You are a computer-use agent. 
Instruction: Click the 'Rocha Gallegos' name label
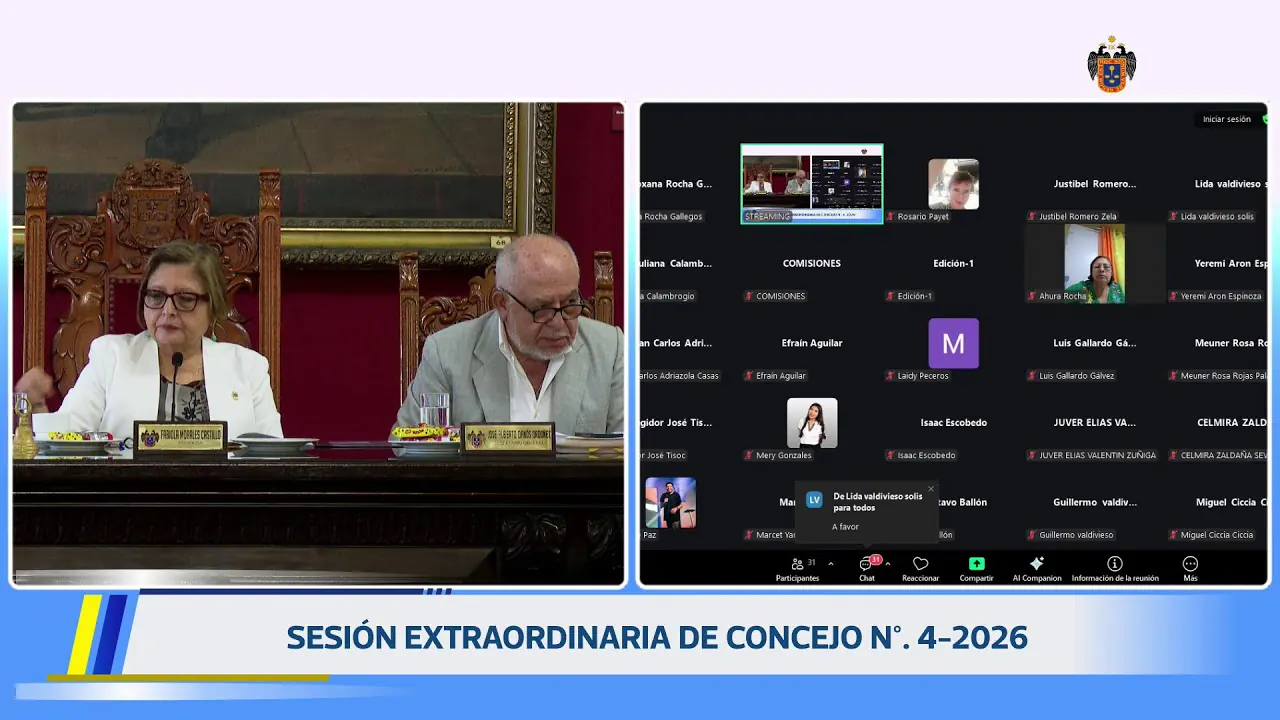[672, 216]
